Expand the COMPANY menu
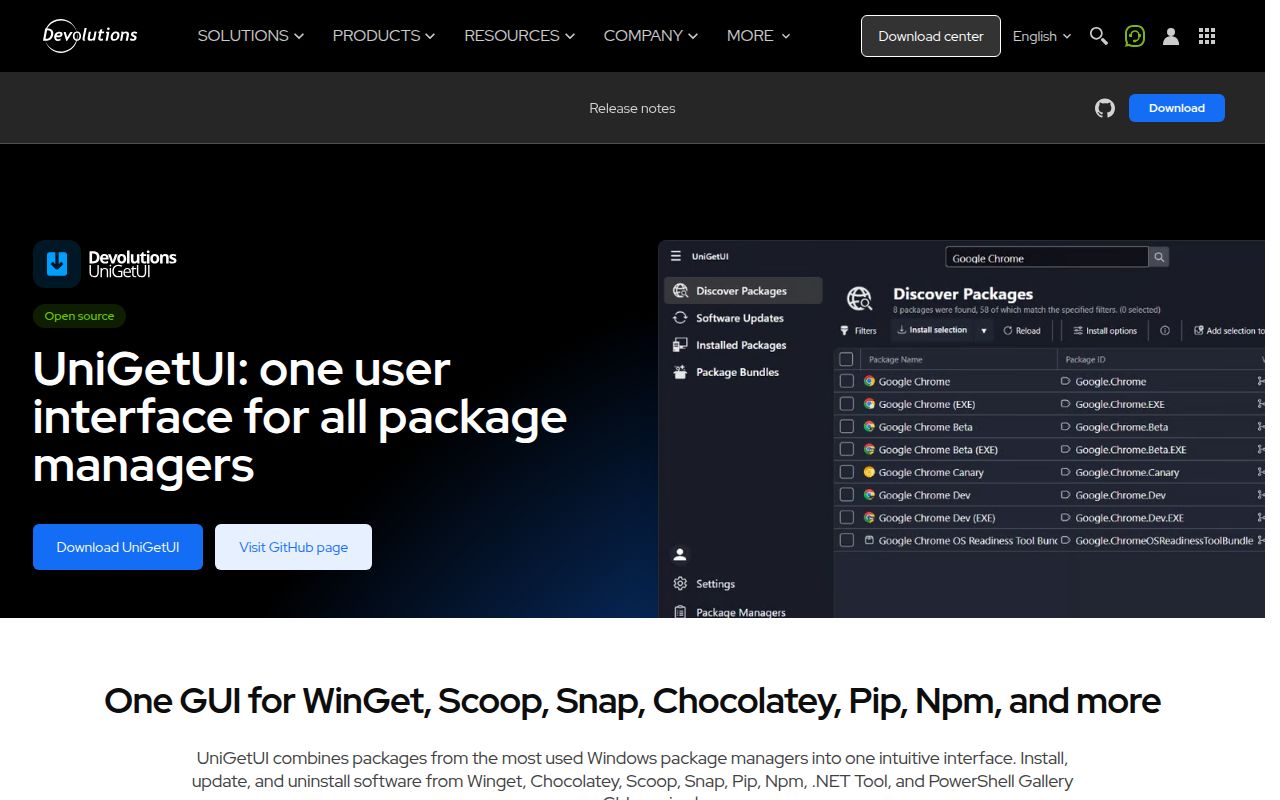 [x=651, y=36]
